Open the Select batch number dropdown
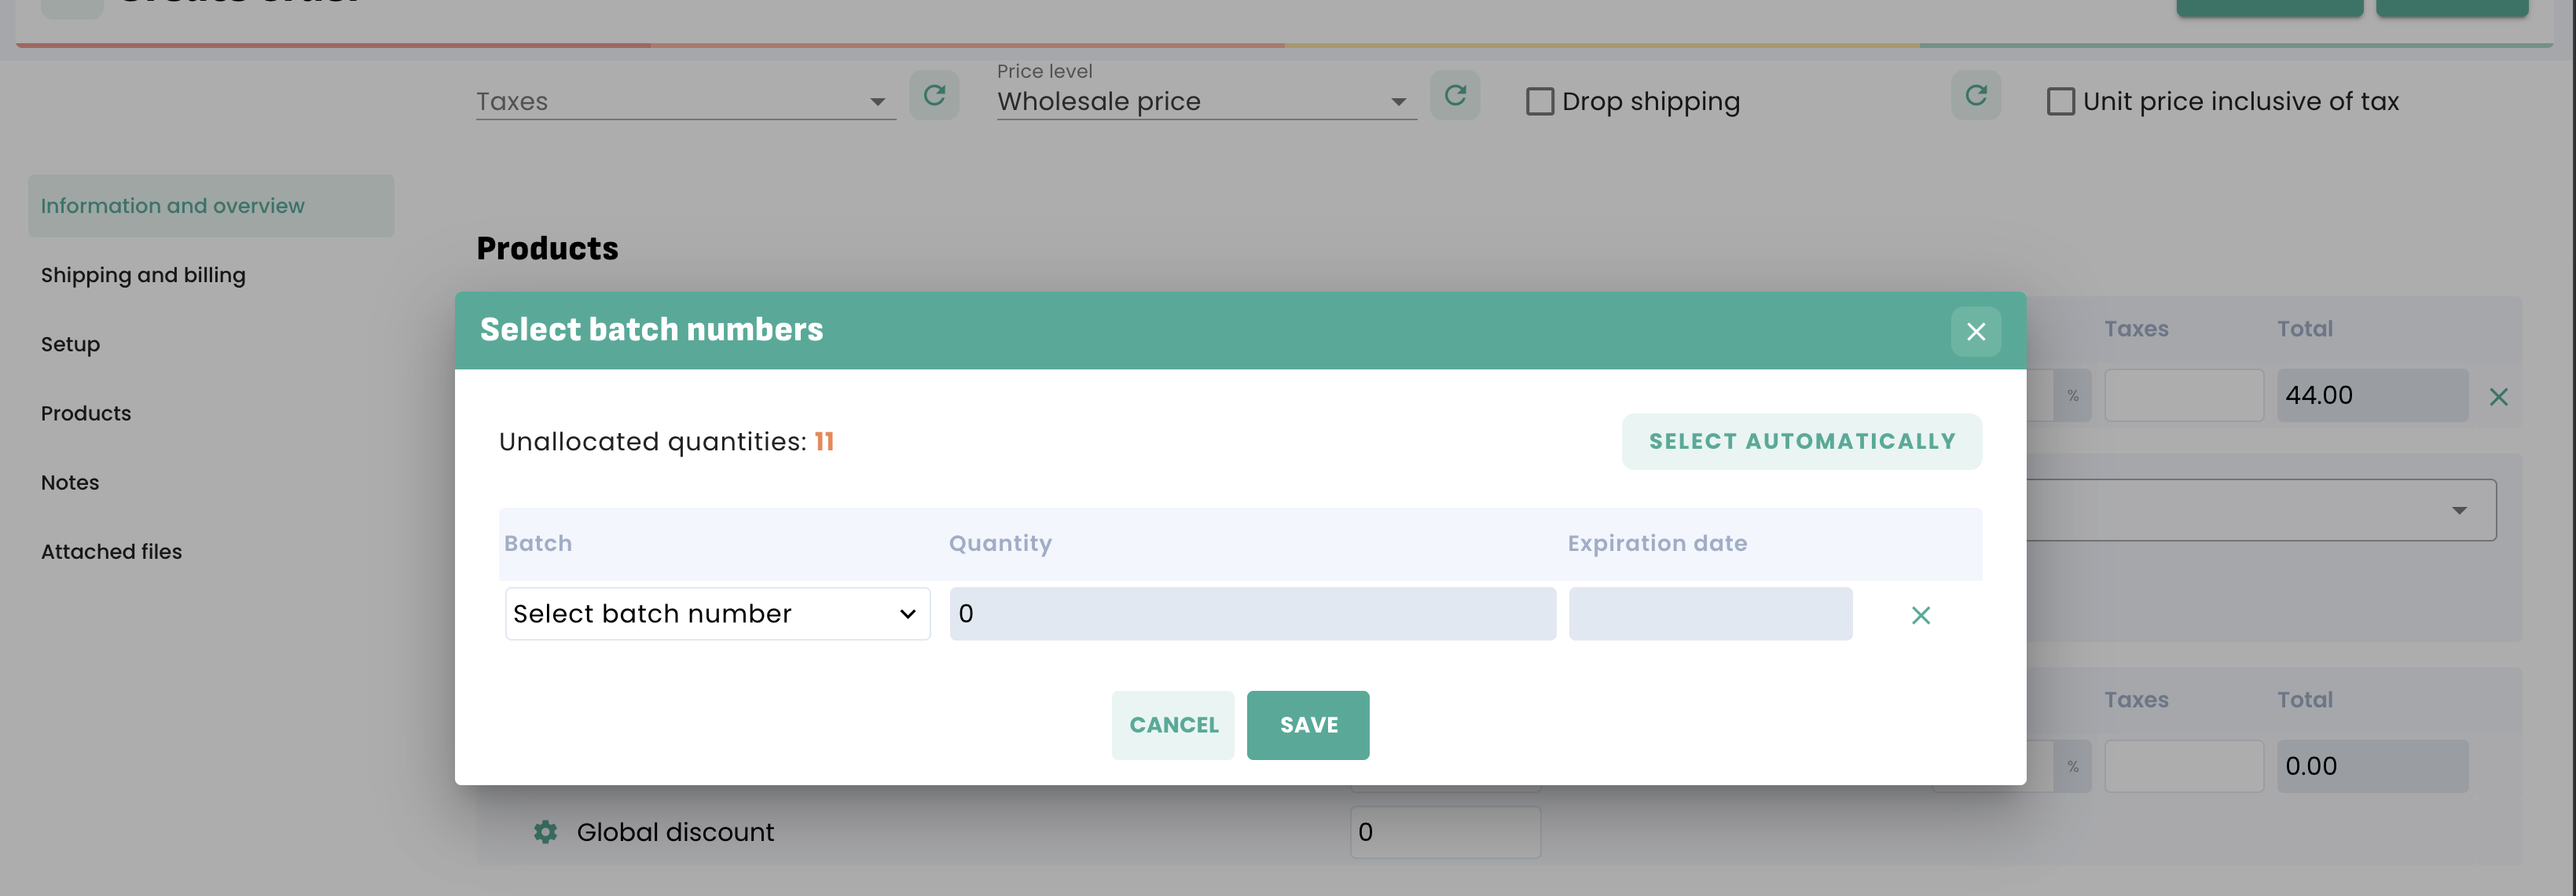 coord(717,614)
